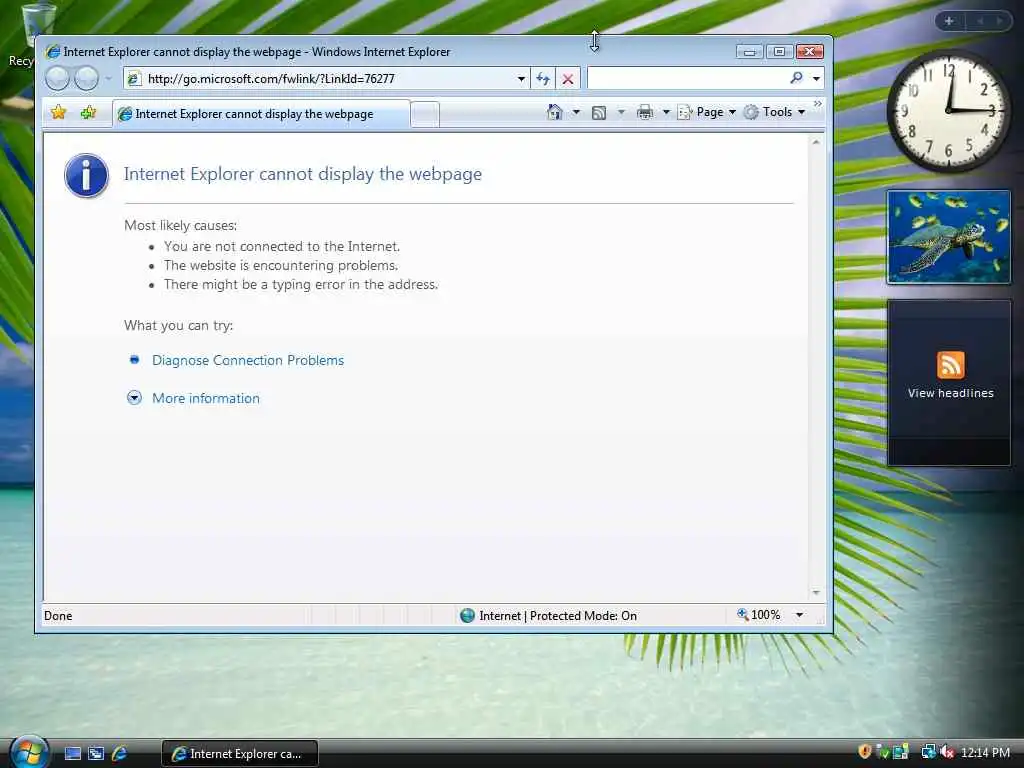Viewport: 1024px width, 768px height.
Task: Click the window title bar IE icon
Action: tap(53, 52)
